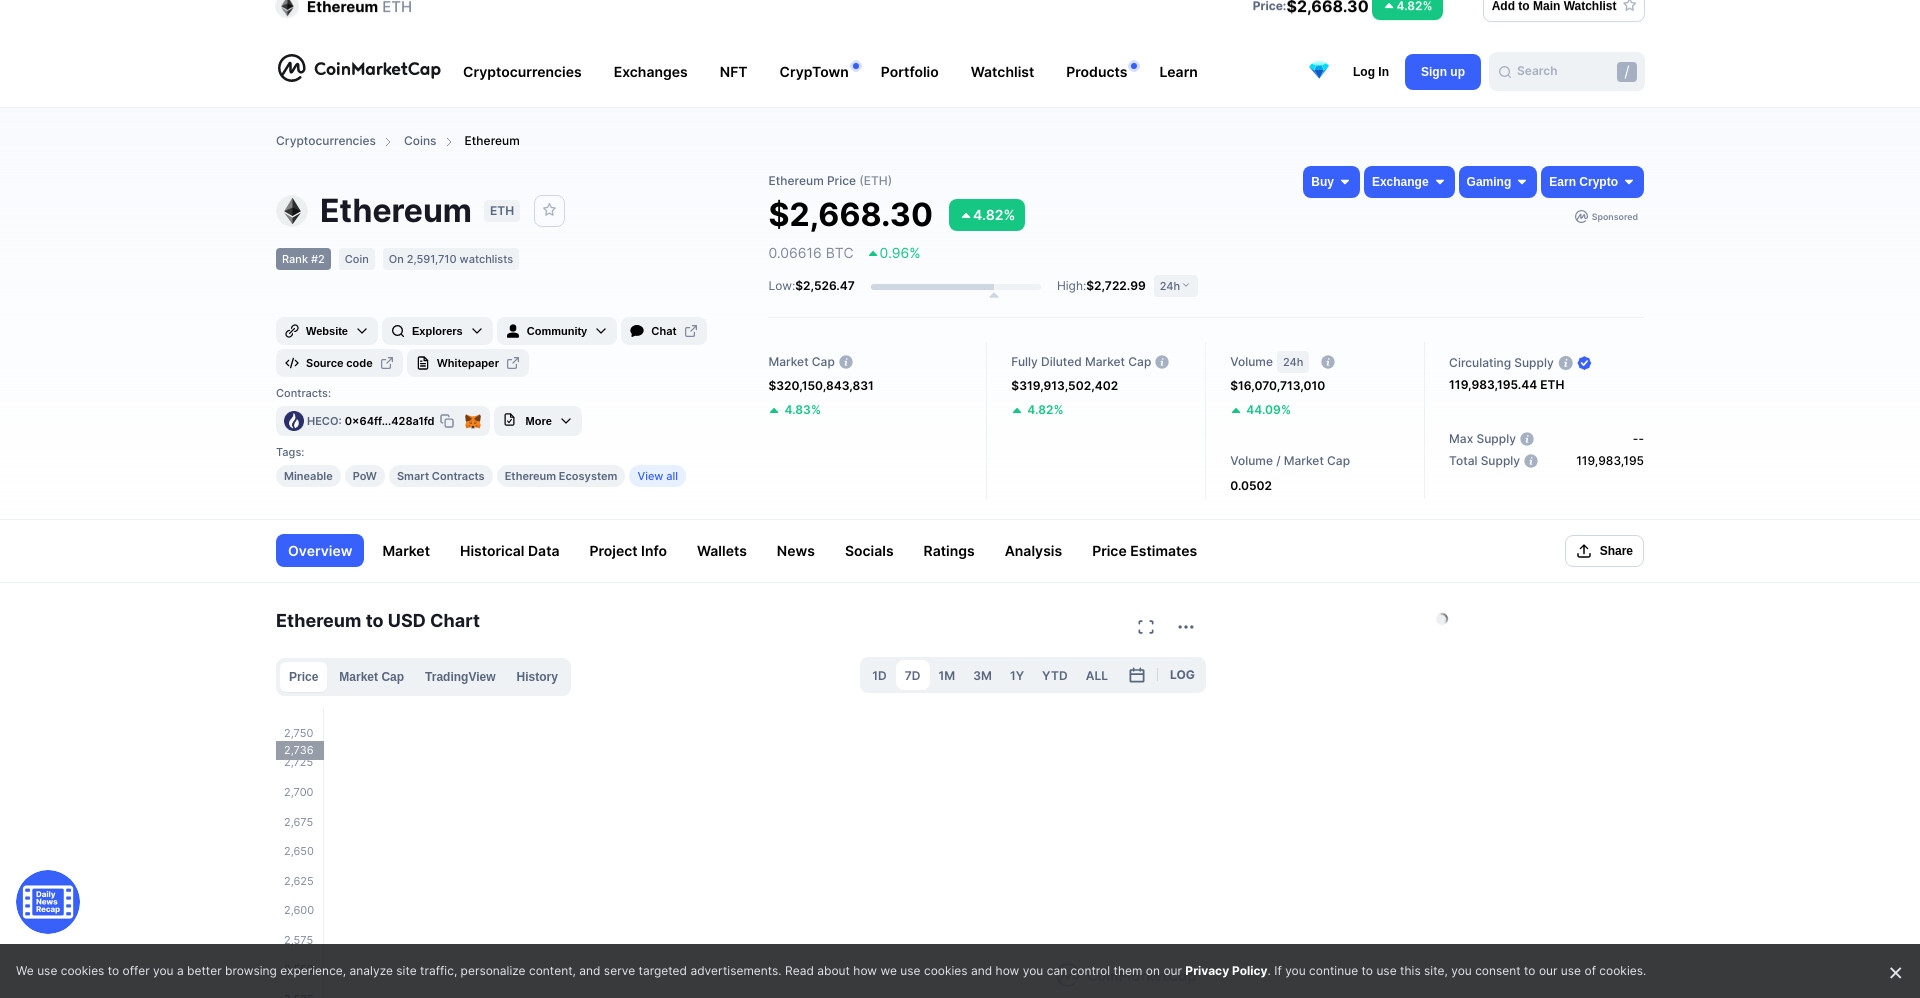
Task: Open the Earn Crypto dropdown
Action: point(1592,182)
